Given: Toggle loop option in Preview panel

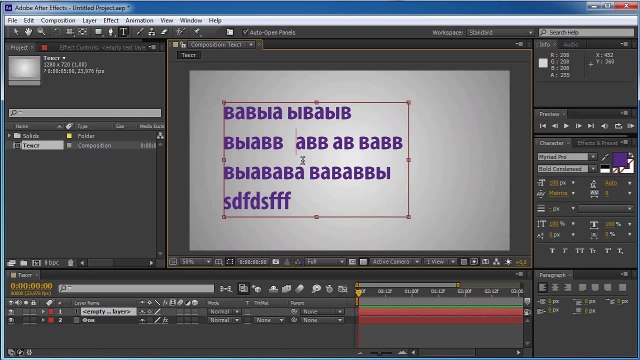Looking at the screenshot, I should (x=618, y=126).
